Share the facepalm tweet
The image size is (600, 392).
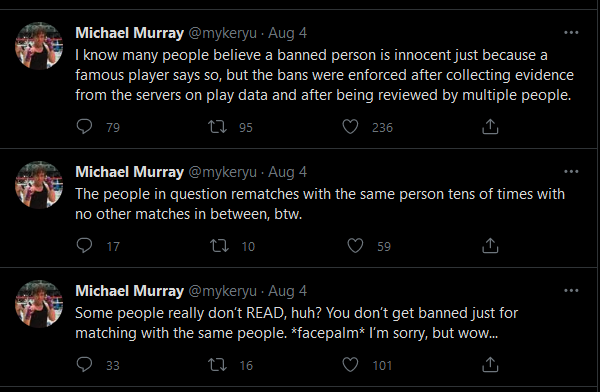coord(490,365)
